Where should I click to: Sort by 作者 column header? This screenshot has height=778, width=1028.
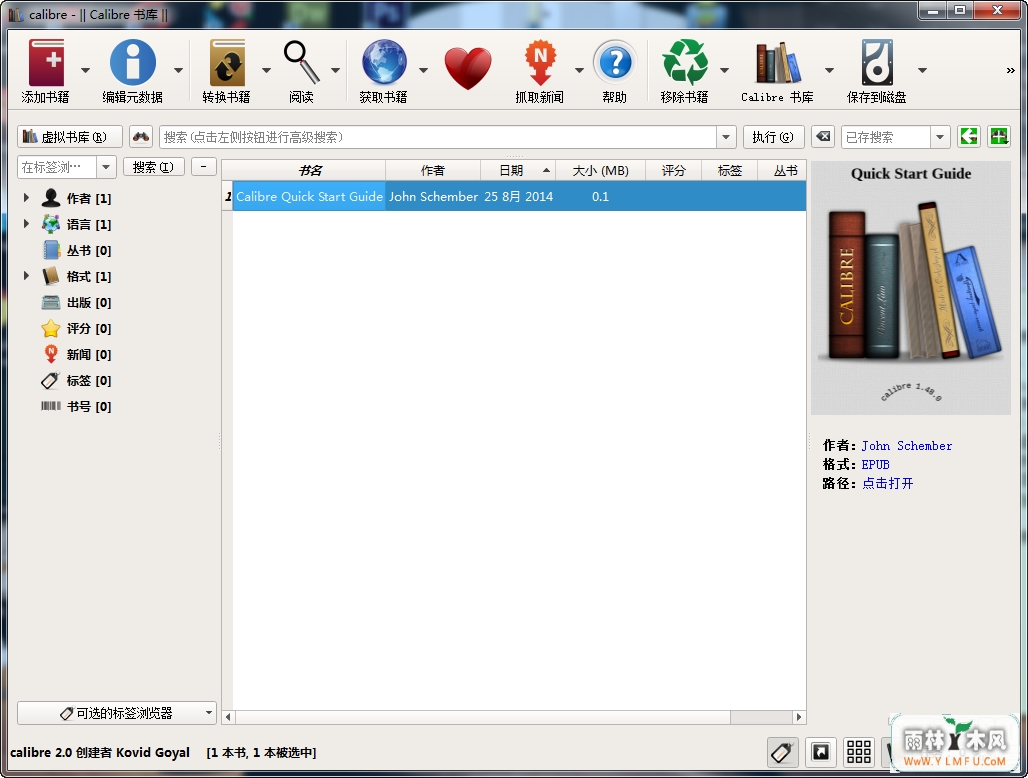coord(433,170)
